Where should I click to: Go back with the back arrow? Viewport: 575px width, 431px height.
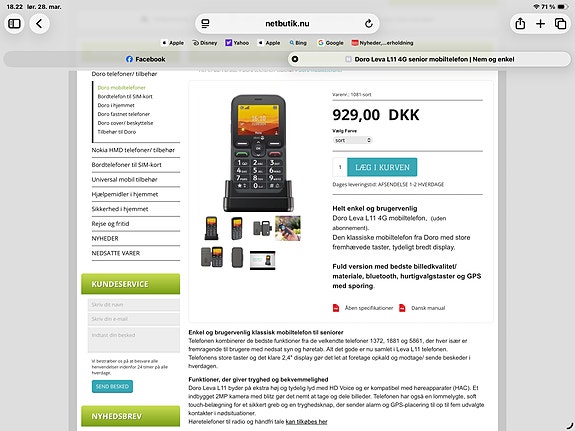[39, 24]
